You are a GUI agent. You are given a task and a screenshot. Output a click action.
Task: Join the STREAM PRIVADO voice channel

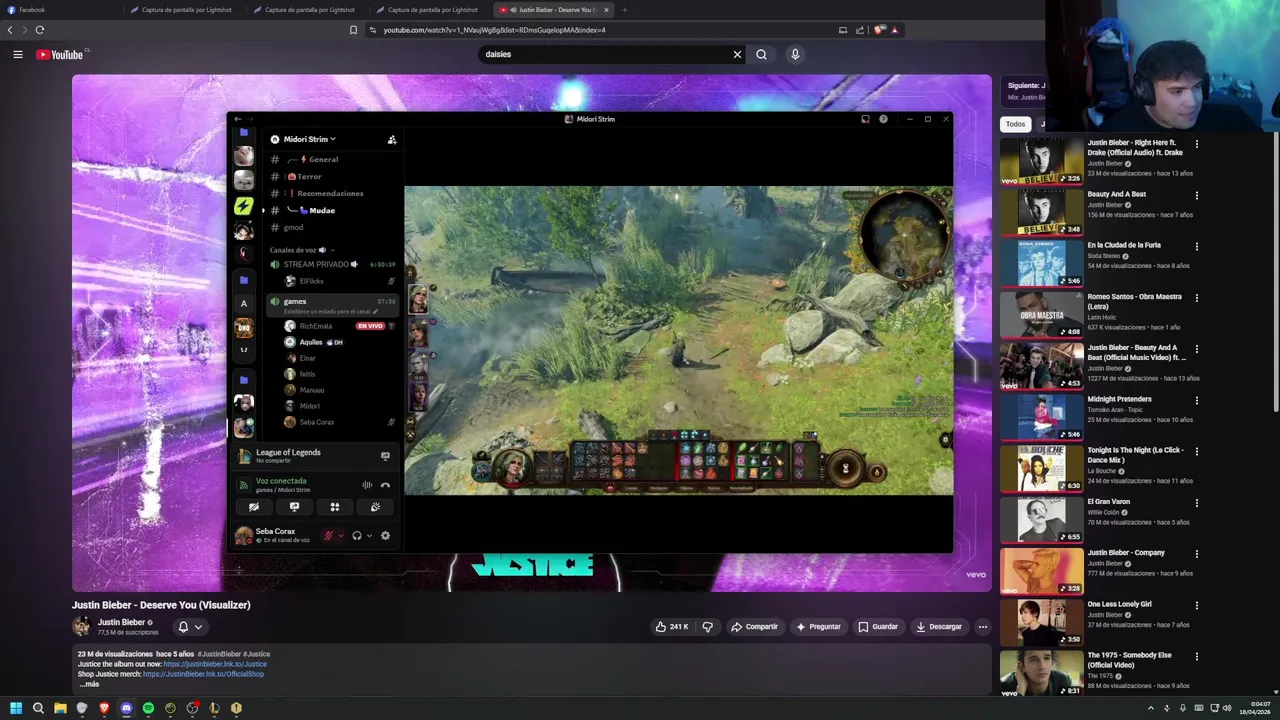(330, 265)
